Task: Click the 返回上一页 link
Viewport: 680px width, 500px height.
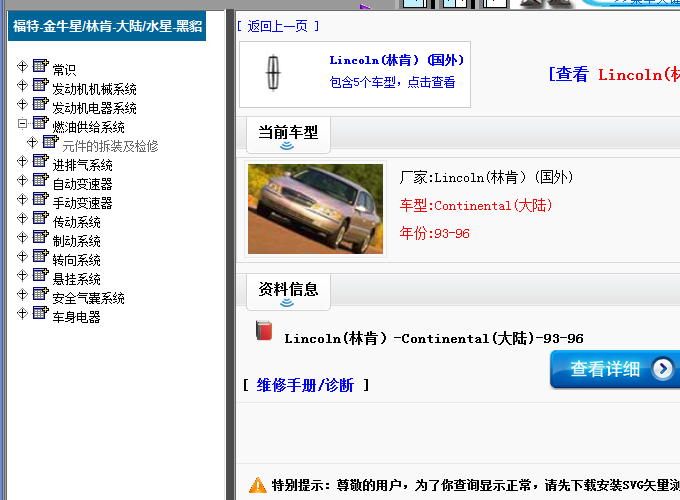Action: click(x=278, y=26)
